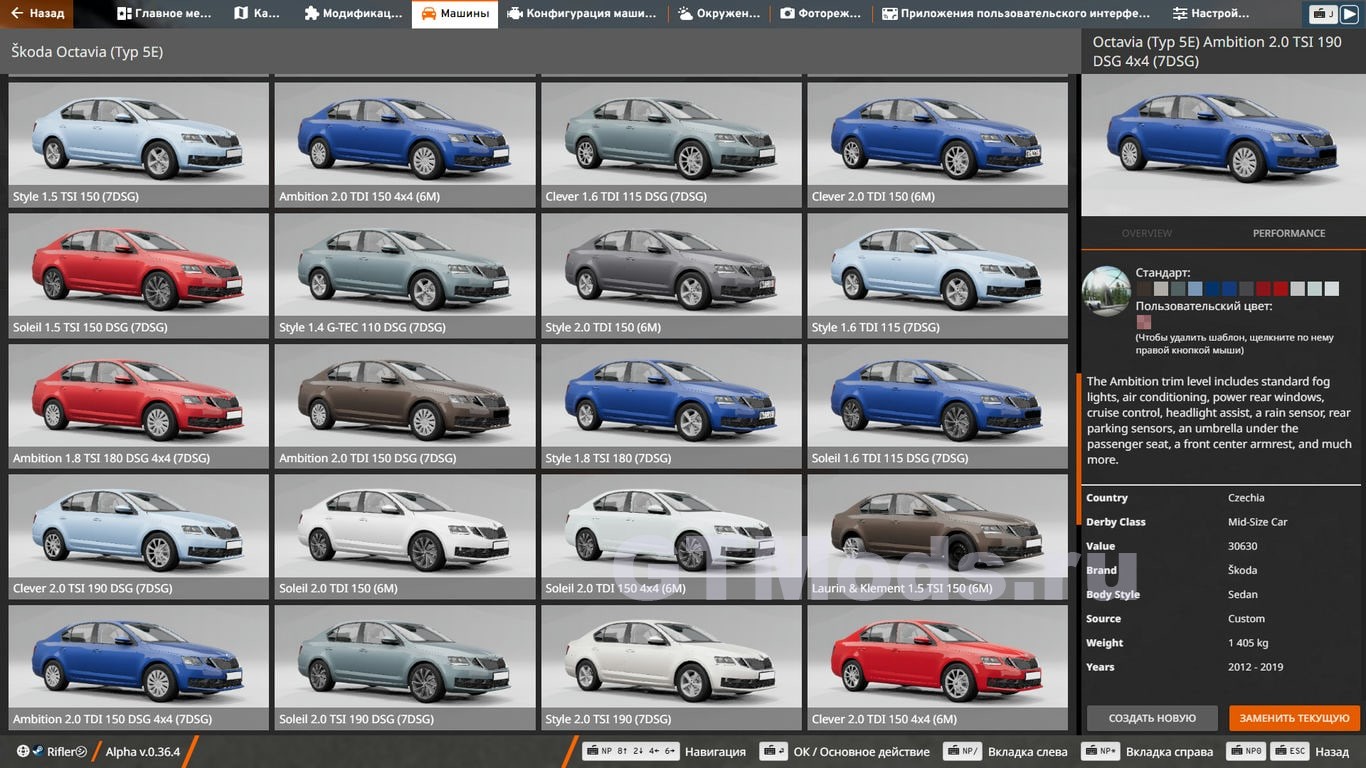Click the J key shortcut icon at top right
The width and height of the screenshot is (1366, 768).
point(1324,14)
